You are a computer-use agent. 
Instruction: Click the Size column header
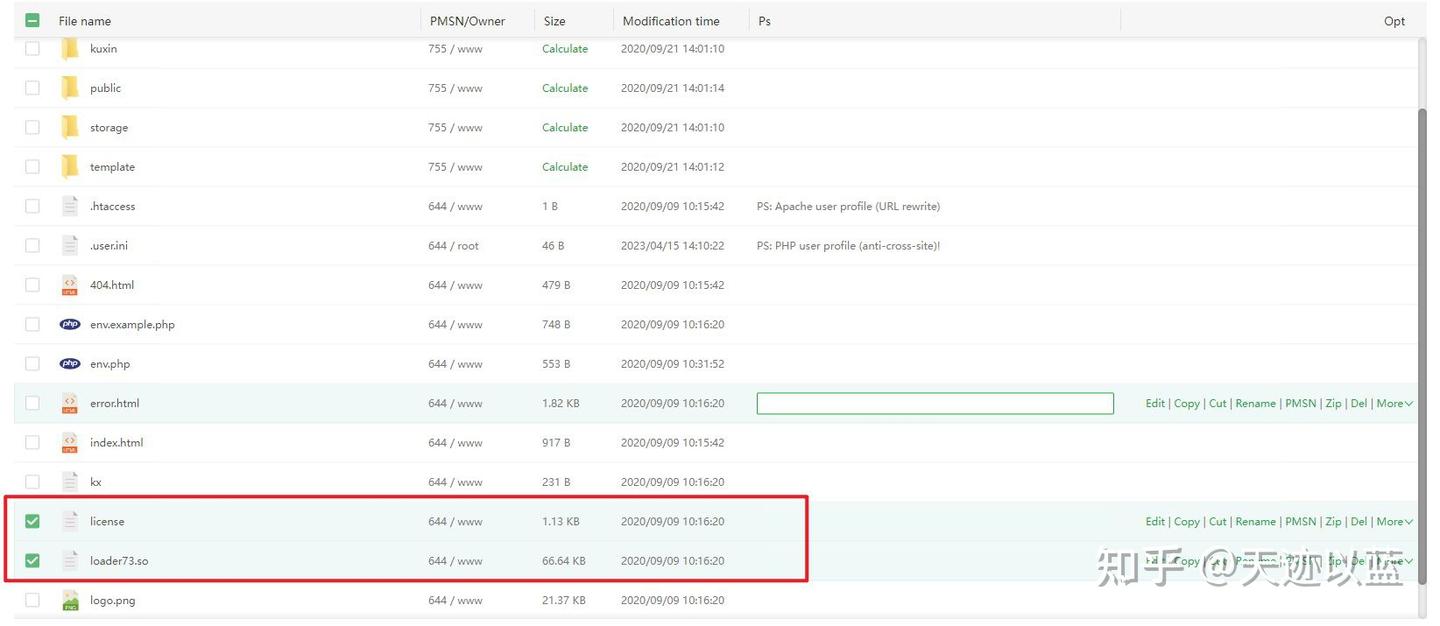(x=553, y=19)
